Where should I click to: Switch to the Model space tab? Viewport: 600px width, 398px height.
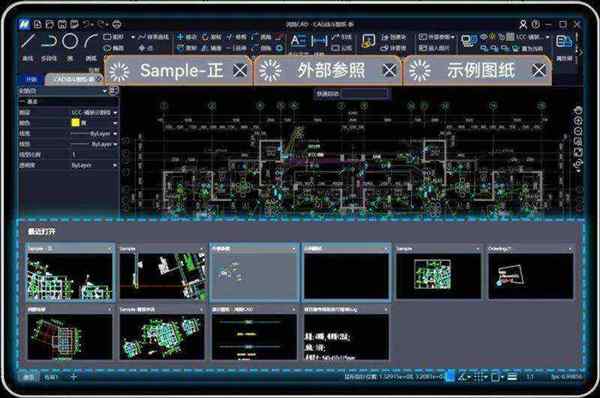tap(29, 377)
